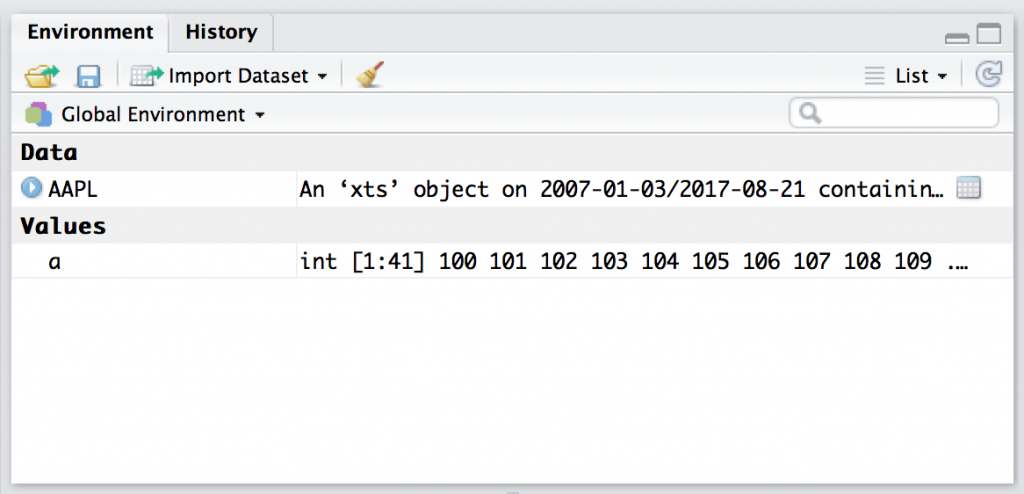
Task: Click the save workspace floppy icon
Action: (88, 76)
